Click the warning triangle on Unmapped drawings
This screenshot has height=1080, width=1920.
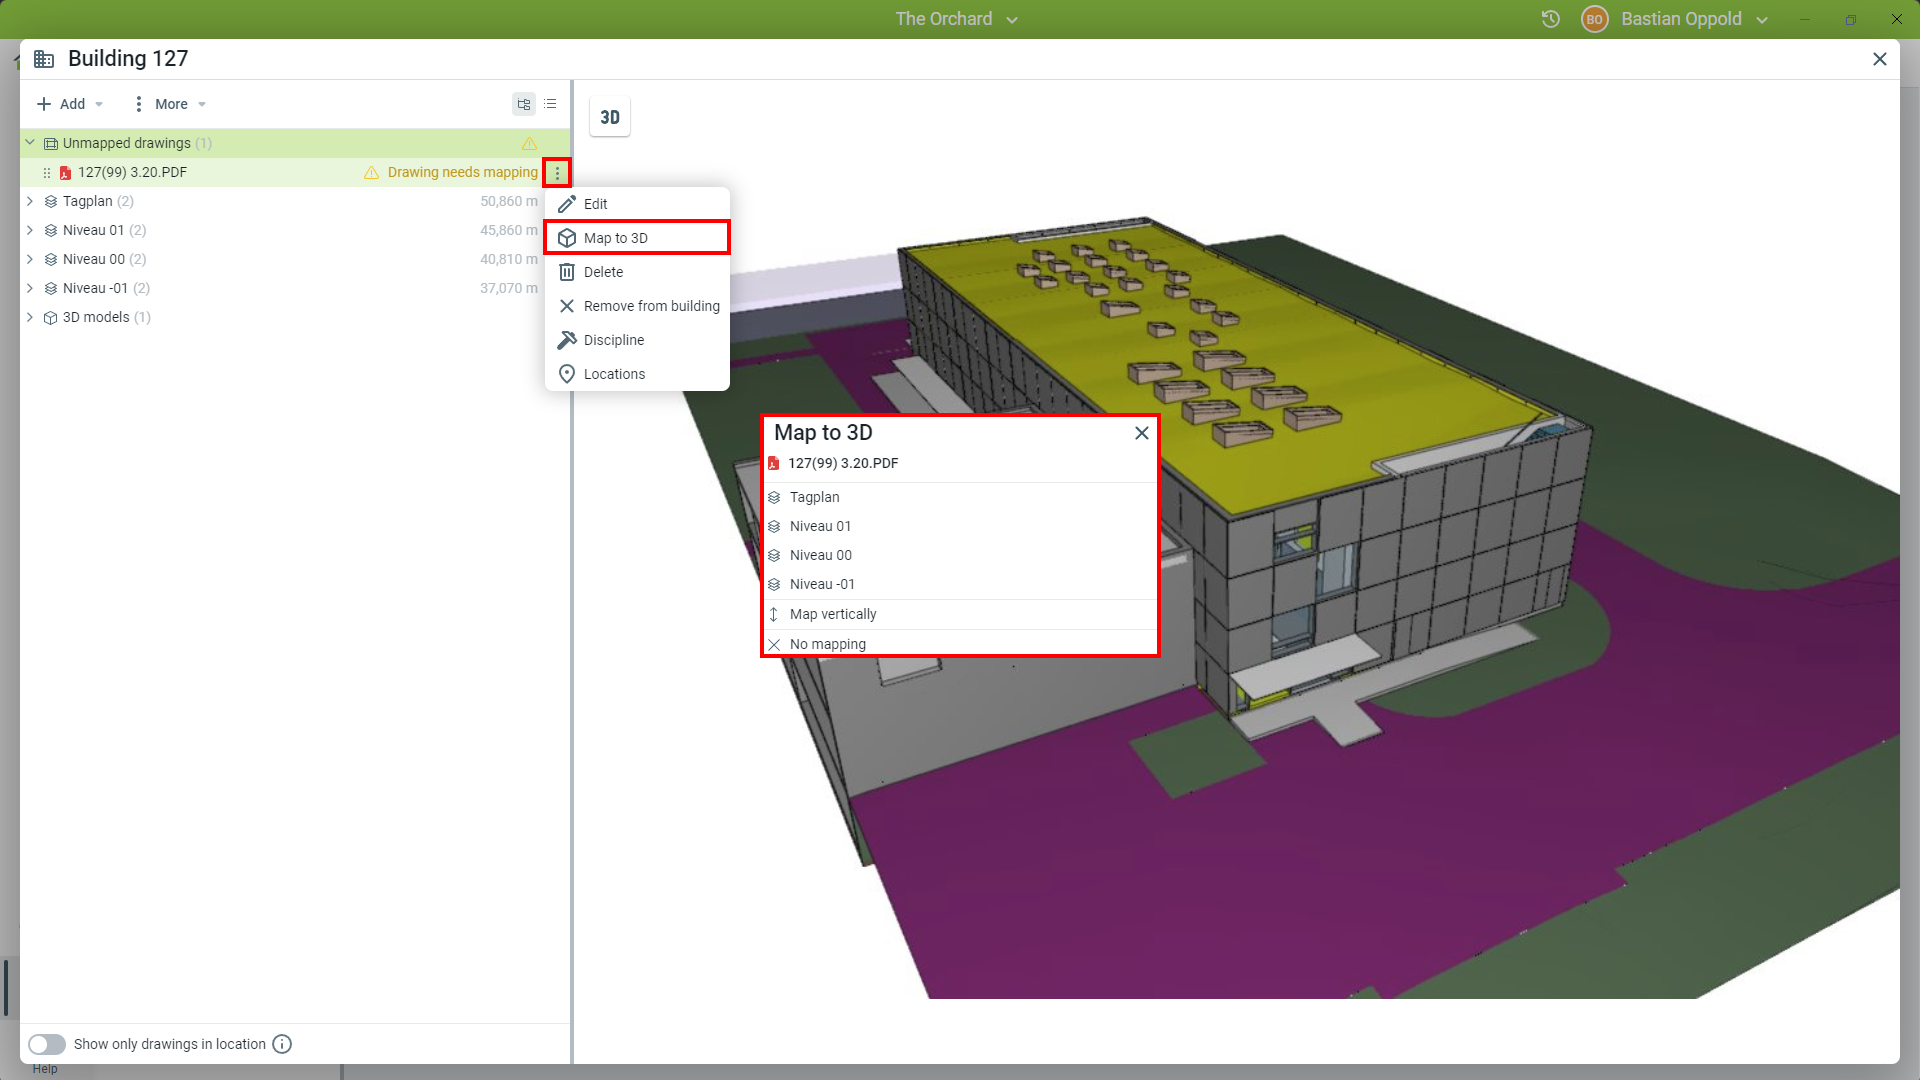pyautogui.click(x=529, y=144)
